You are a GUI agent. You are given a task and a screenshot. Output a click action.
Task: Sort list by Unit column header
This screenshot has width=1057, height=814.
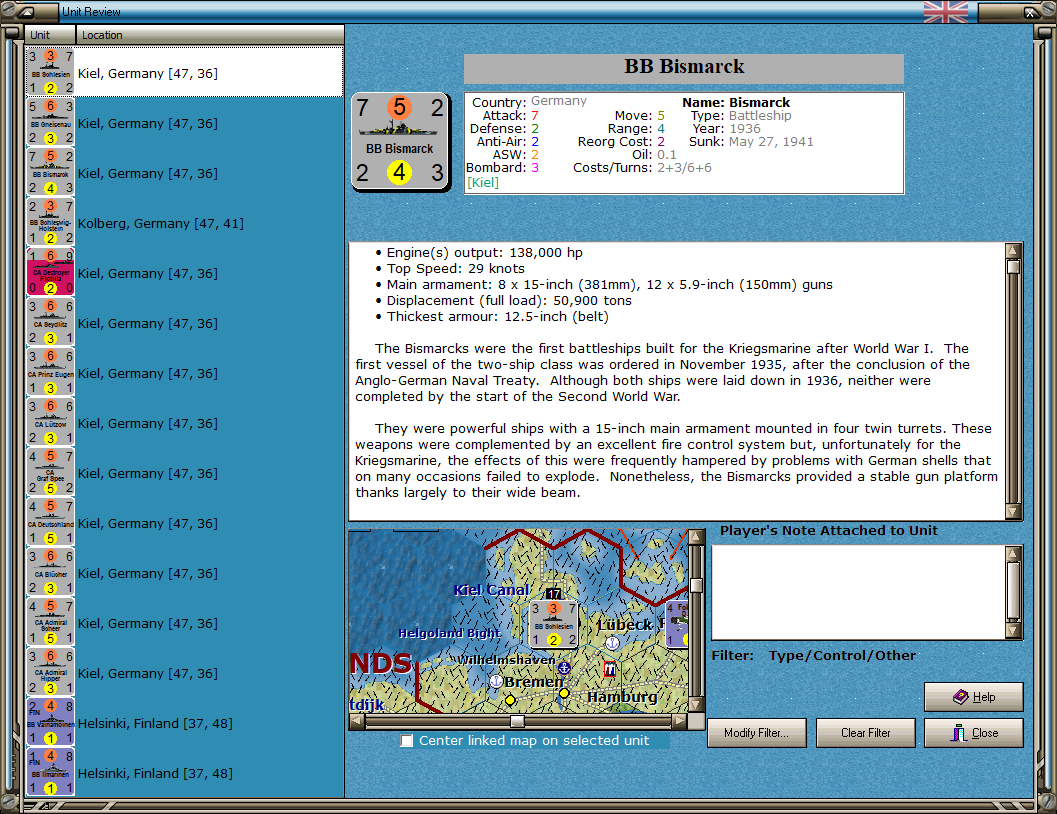[51, 35]
